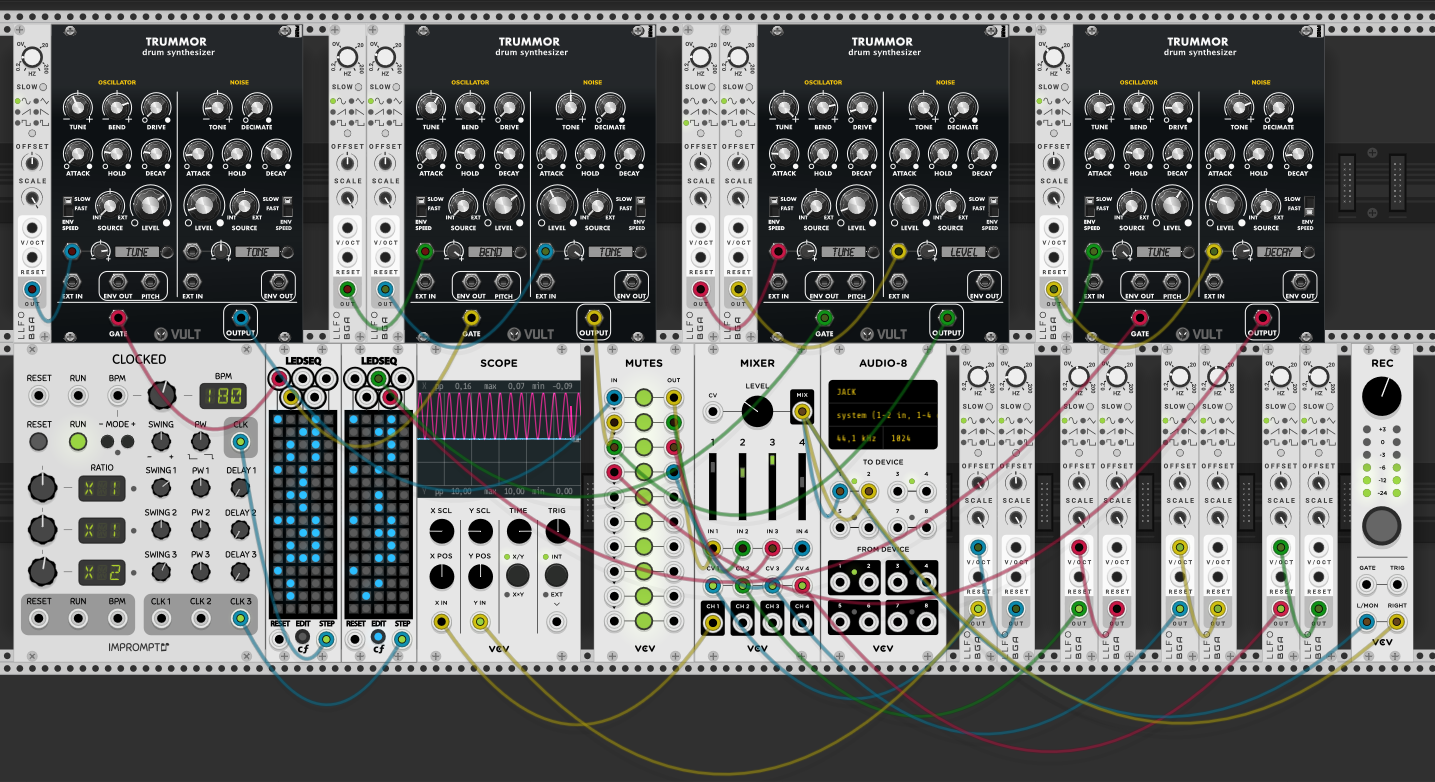Toggle the fourth mute button on Mutes
Screen dimensions: 1435x782
(x=644, y=472)
